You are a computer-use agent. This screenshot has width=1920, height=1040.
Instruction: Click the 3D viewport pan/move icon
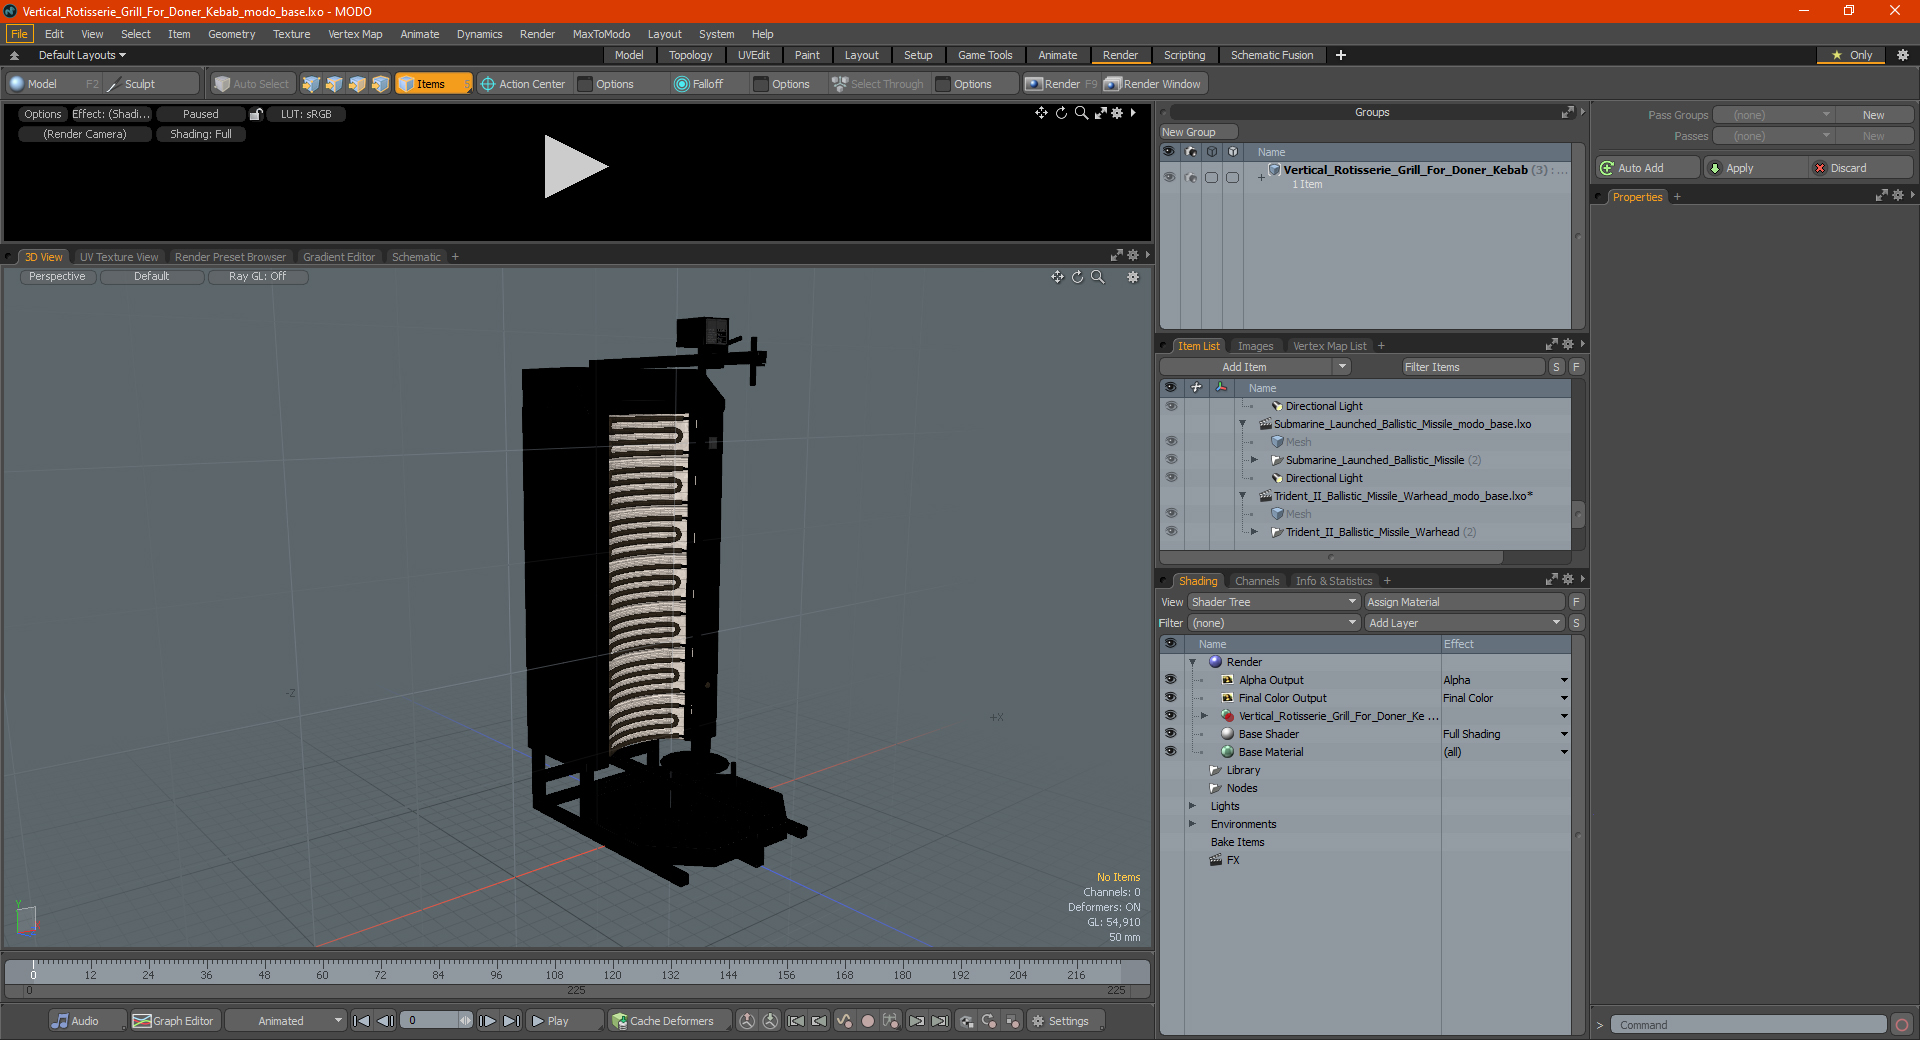(x=1057, y=277)
